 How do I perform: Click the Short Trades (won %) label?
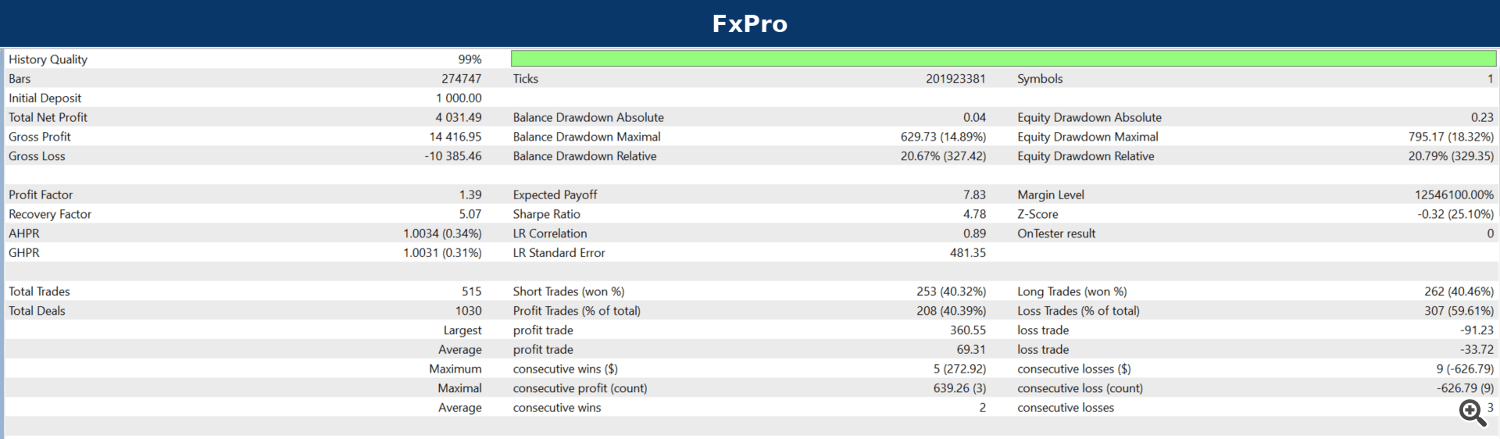(568, 291)
